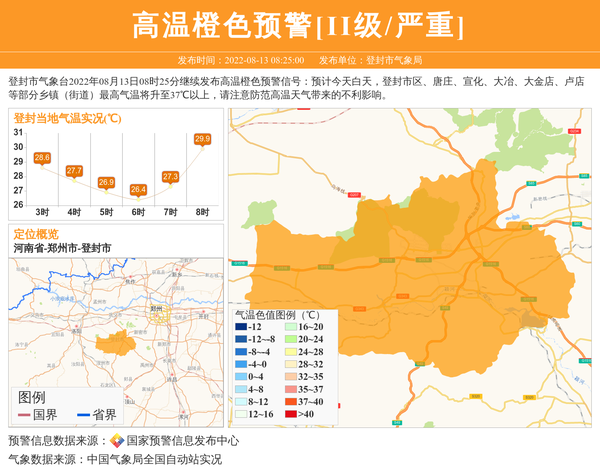Open the 中国气象局全国自动站实况 source link
600x471 pixels.
tap(154, 459)
